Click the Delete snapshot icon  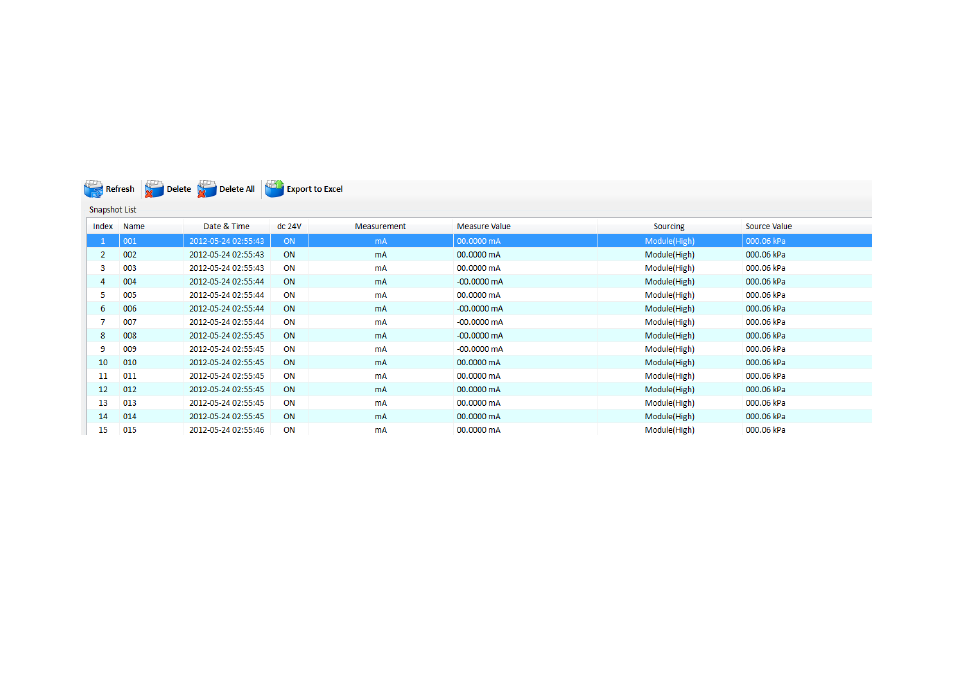click(x=154, y=189)
